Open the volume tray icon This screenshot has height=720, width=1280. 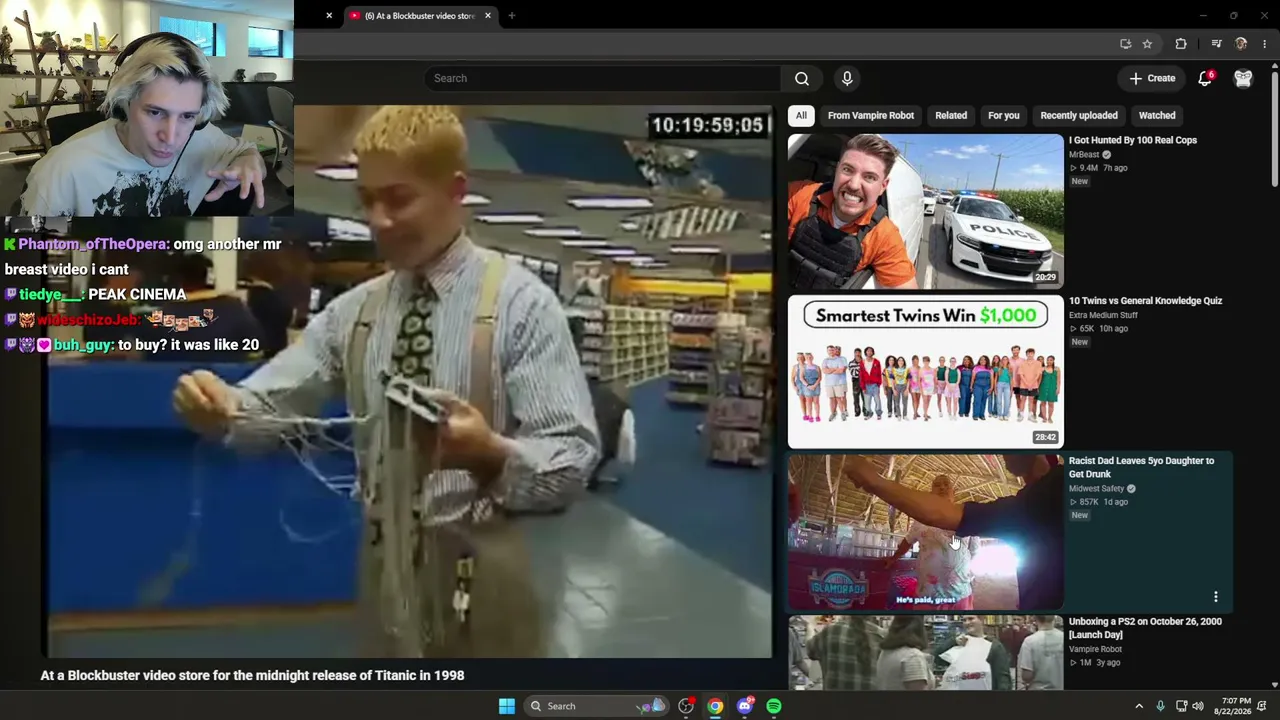coord(1198,706)
